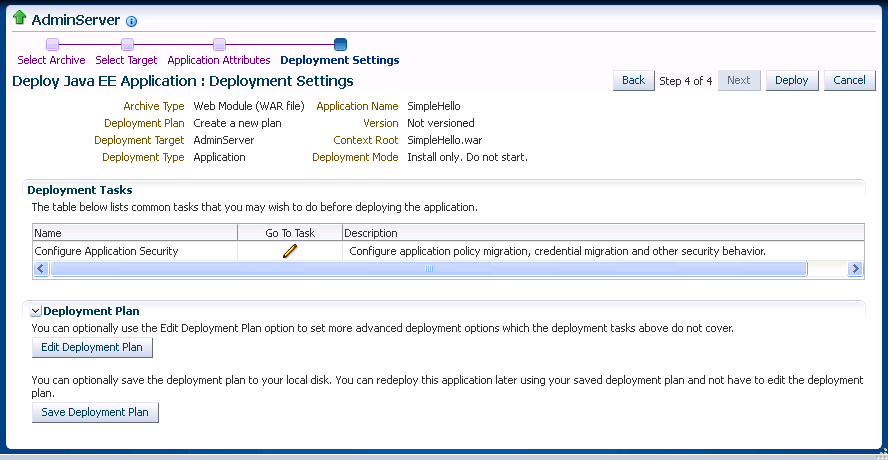Click the 'Step 4 of 4' indicator
The image size is (888, 460).
[x=686, y=81]
